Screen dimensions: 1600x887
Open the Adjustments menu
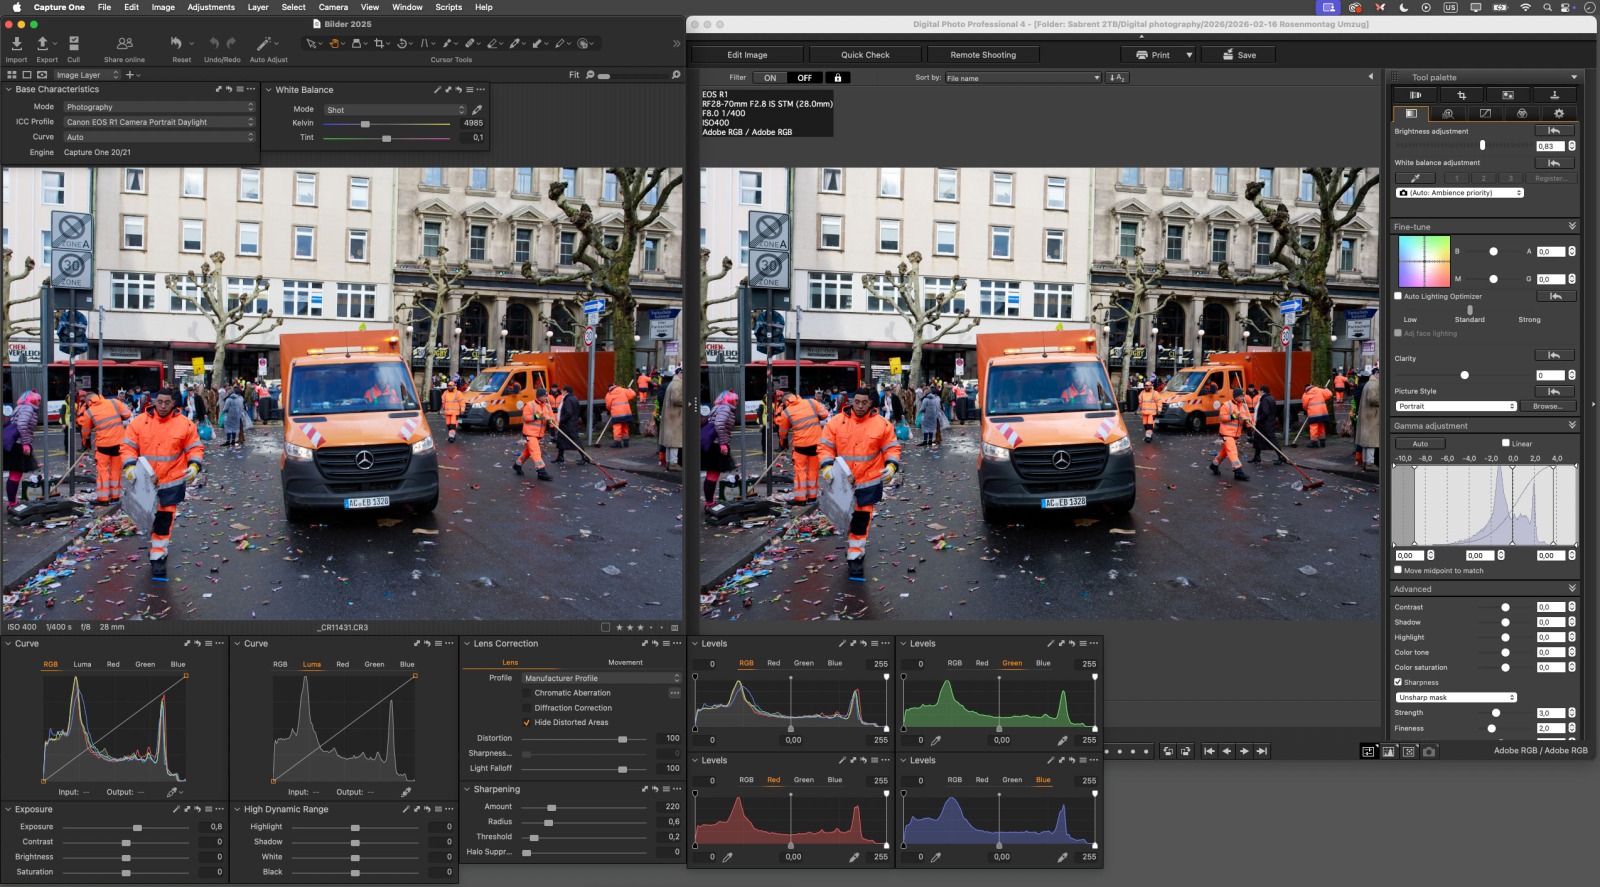(211, 7)
